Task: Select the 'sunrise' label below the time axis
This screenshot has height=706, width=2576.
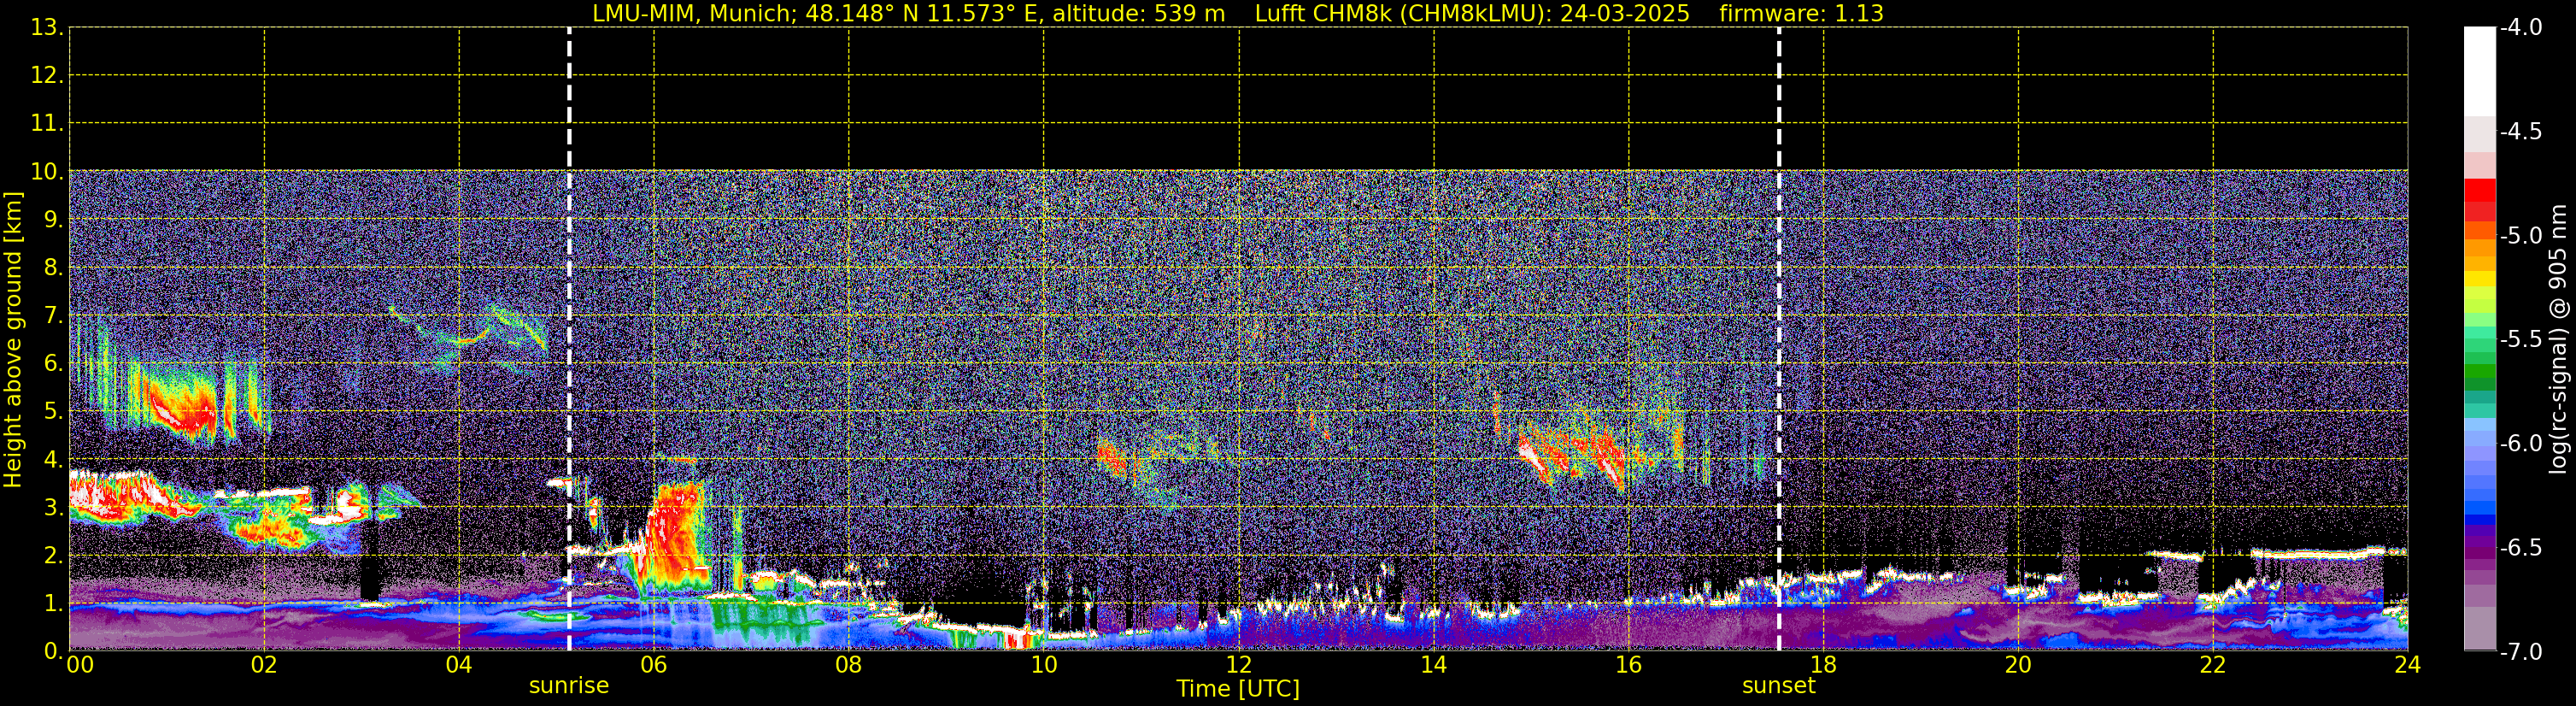Action: click(568, 686)
